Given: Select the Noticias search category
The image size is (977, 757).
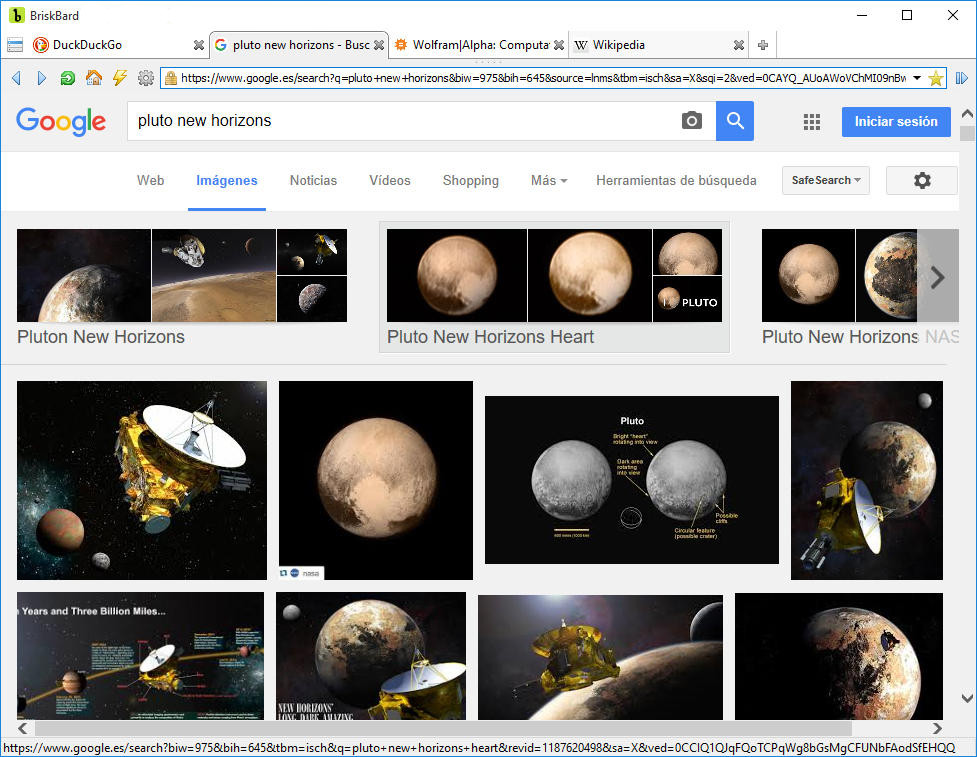Looking at the screenshot, I should coord(313,181).
